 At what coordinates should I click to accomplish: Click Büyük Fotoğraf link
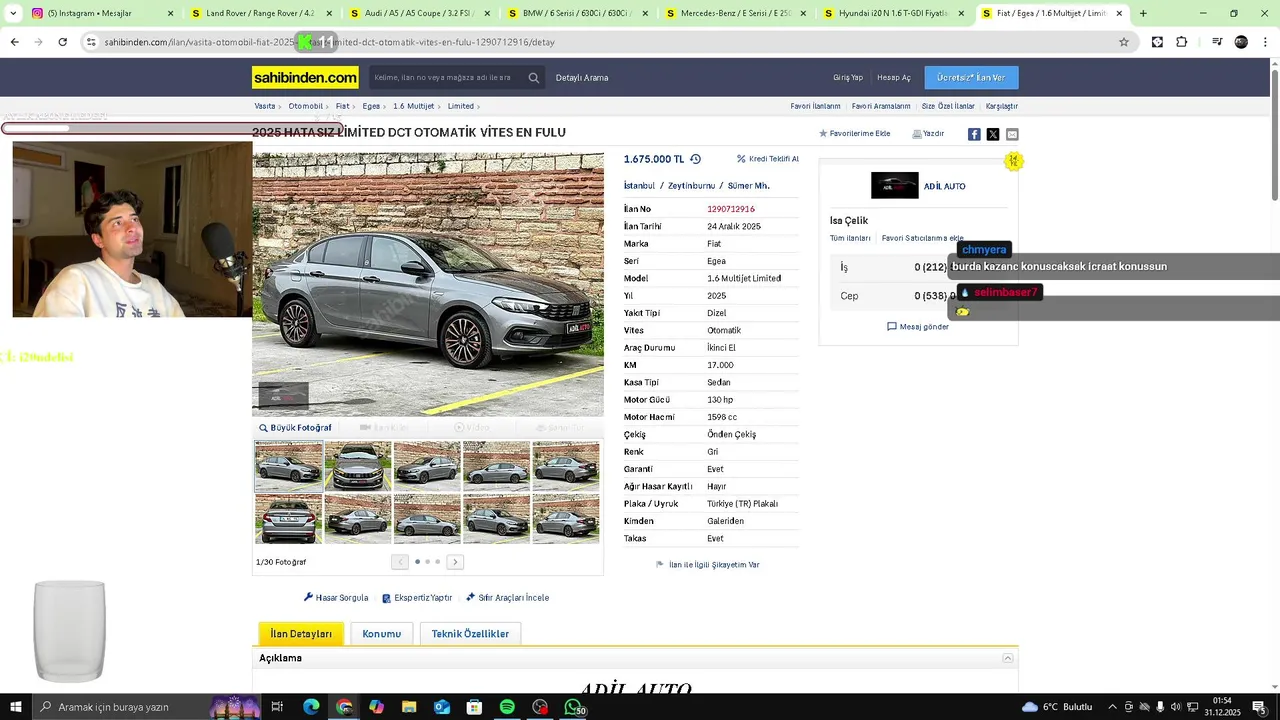tap(295, 428)
